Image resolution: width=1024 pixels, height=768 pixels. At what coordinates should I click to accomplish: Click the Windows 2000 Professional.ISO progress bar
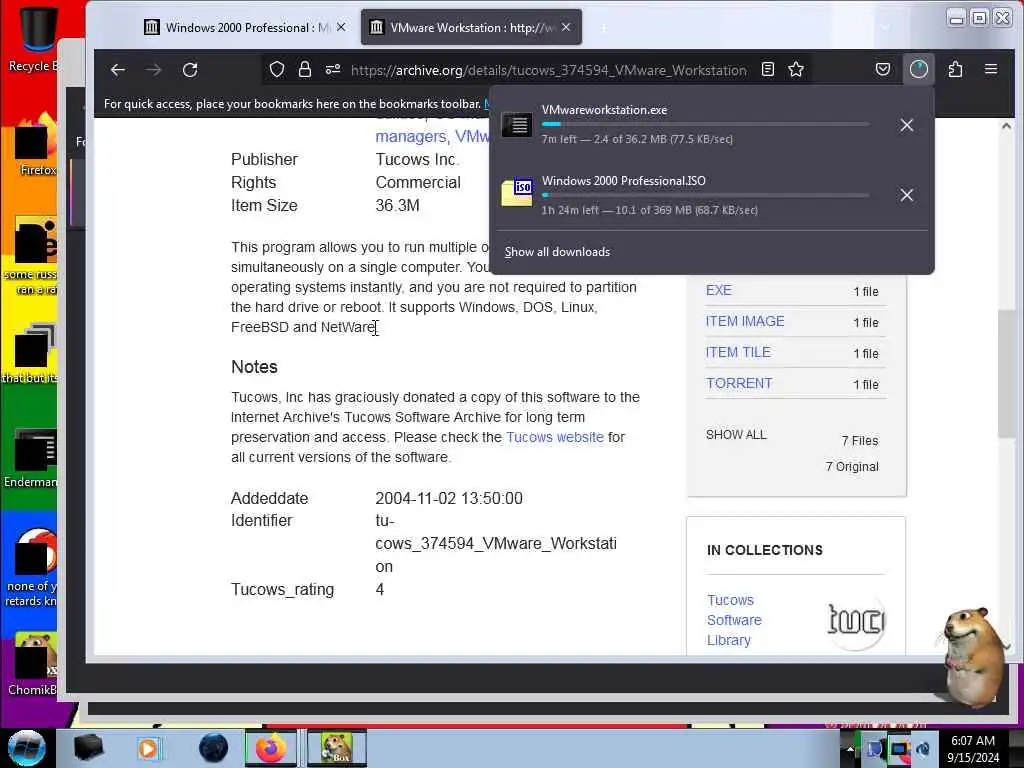click(x=705, y=195)
